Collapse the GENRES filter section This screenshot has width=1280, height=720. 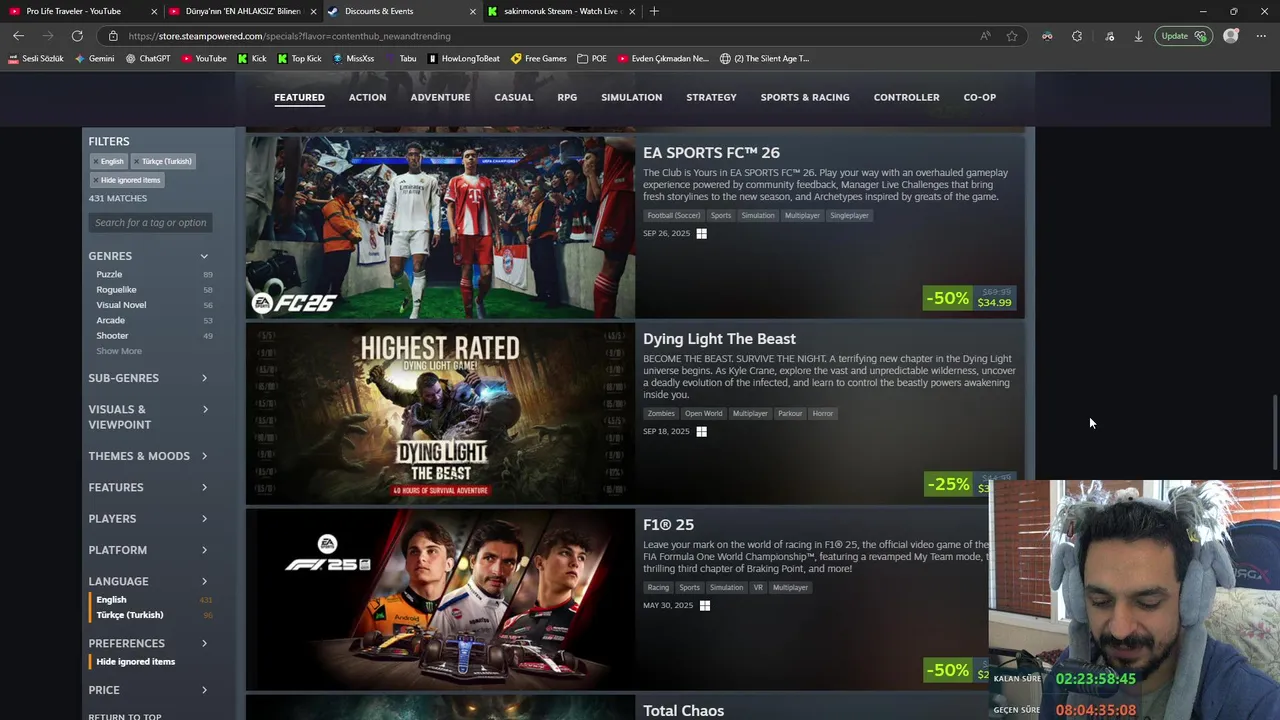tap(150, 256)
